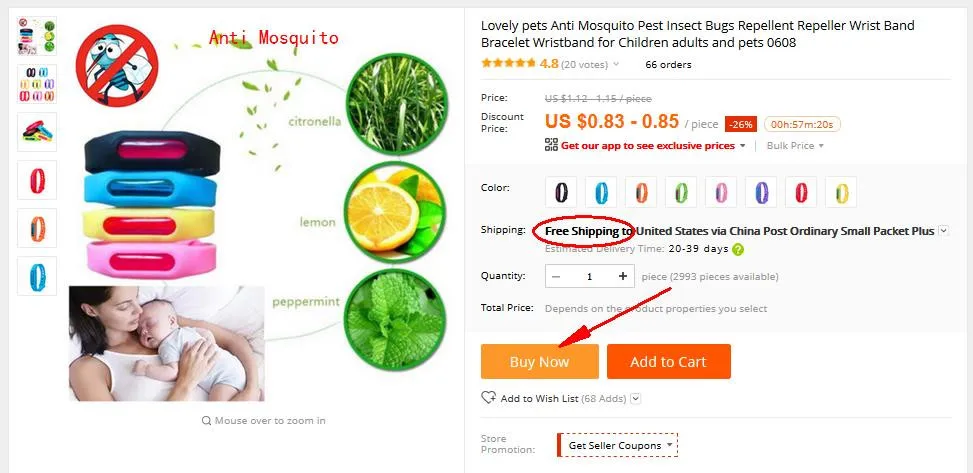Select the blue wristband color option
Viewport: 973px width, 473px height.
601,192
